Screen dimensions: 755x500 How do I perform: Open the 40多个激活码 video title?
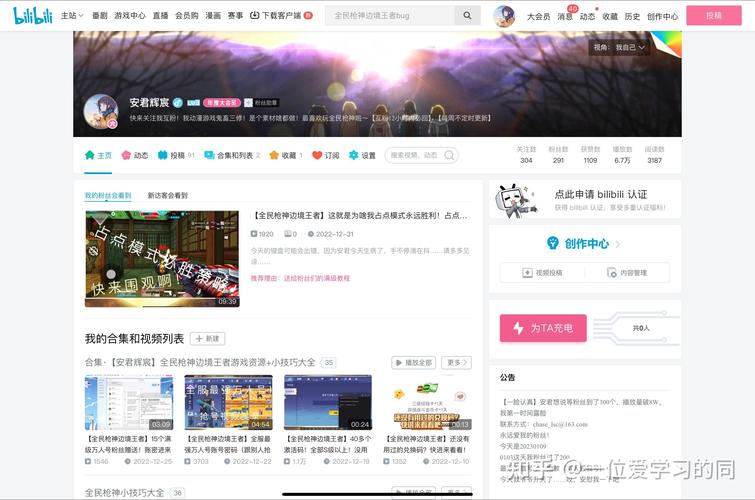pyautogui.click(x=328, y=444)
